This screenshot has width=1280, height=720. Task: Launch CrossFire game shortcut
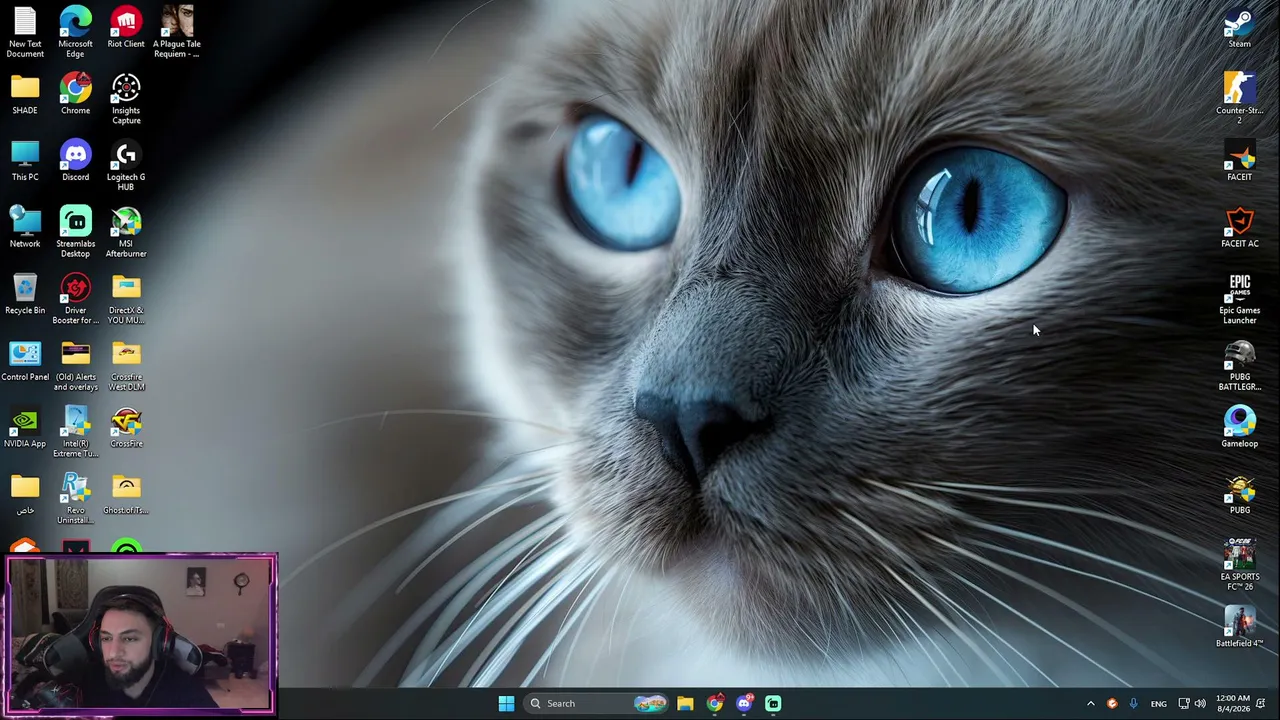126,428
